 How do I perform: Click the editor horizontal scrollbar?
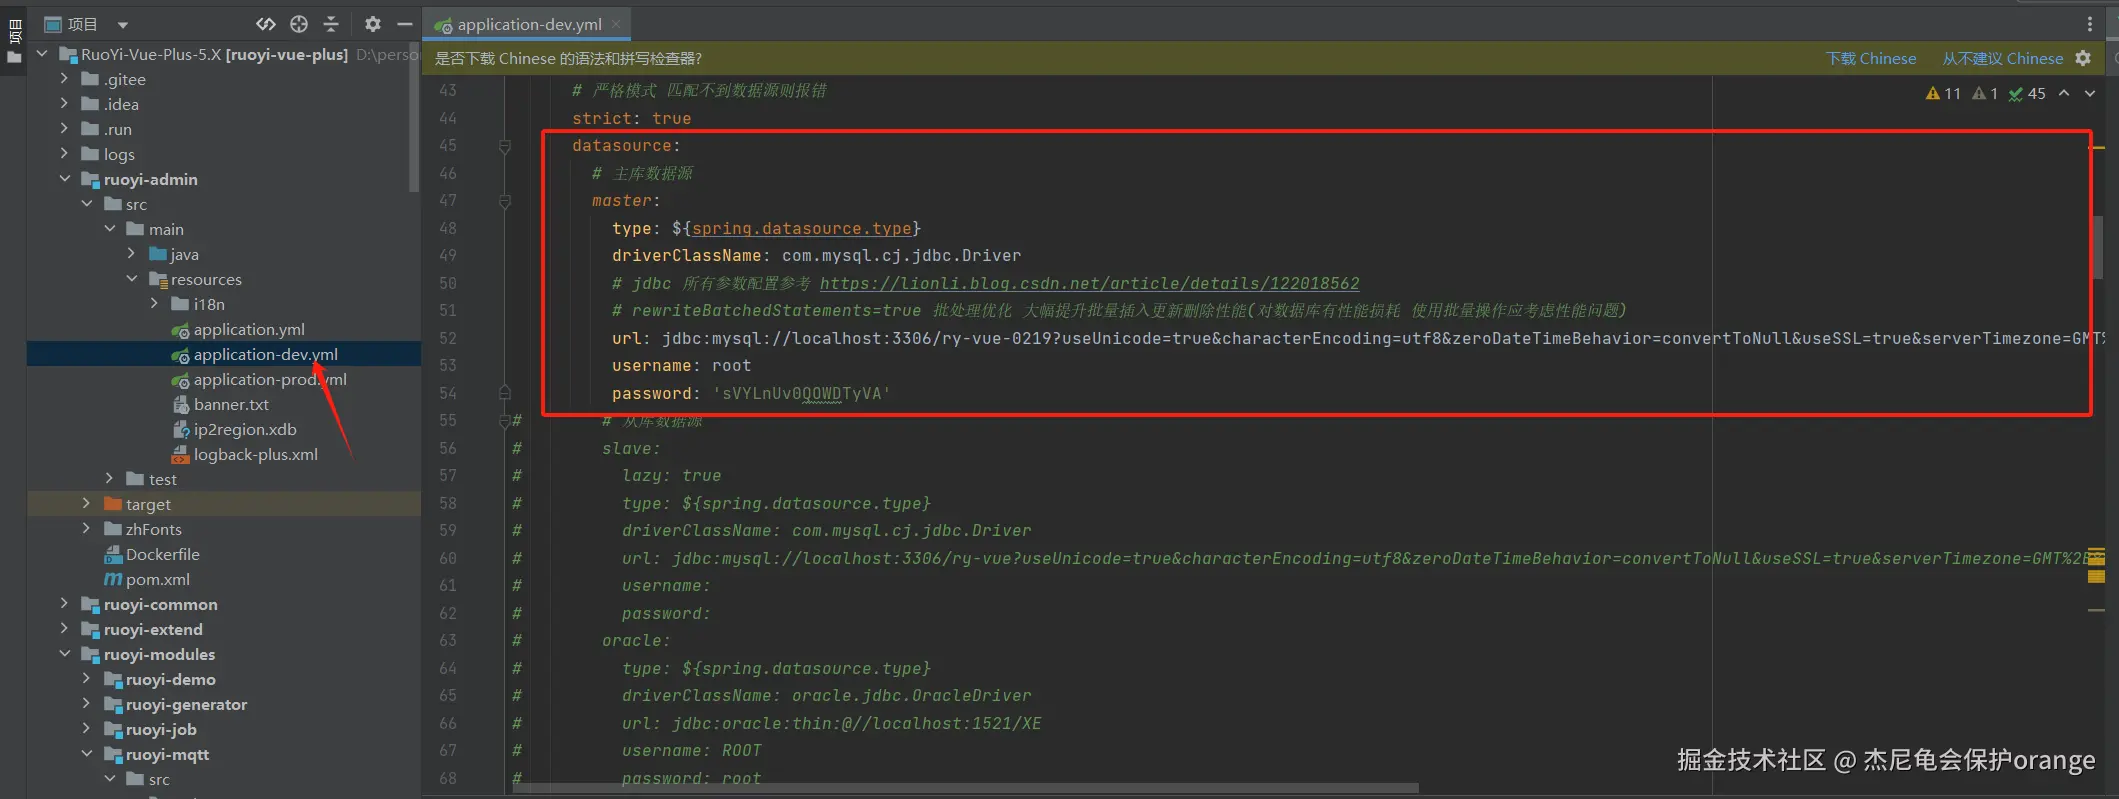[965, 788]
